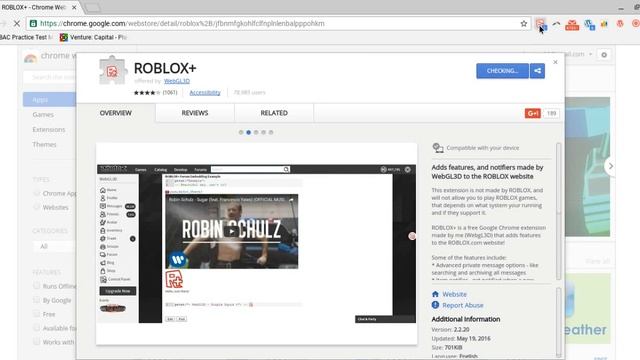This screenshot has width=640, height=360.
Task: Click the ROBLOX+ puzzle piece logo
Action: (112, 71)
